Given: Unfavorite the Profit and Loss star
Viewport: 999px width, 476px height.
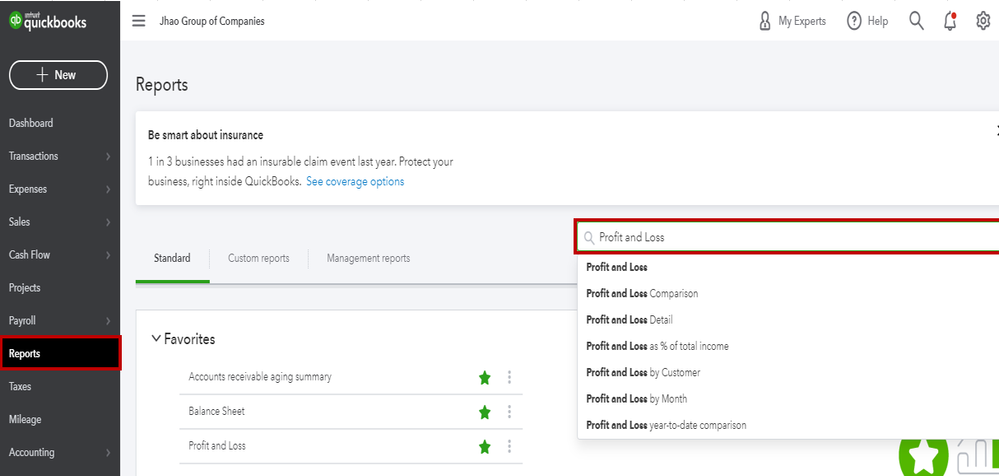Looking at the screenshot, I should [485, 447].
